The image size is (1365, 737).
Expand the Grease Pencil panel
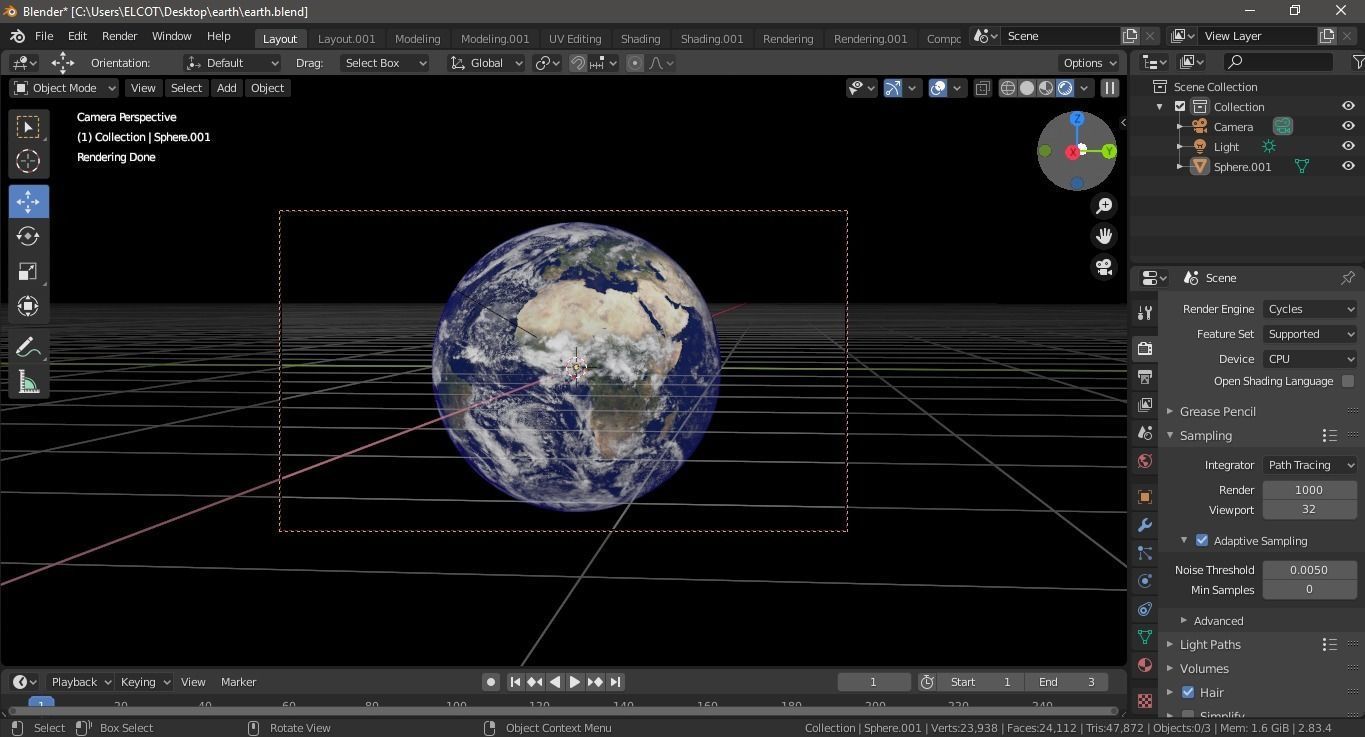(1217, 412)
